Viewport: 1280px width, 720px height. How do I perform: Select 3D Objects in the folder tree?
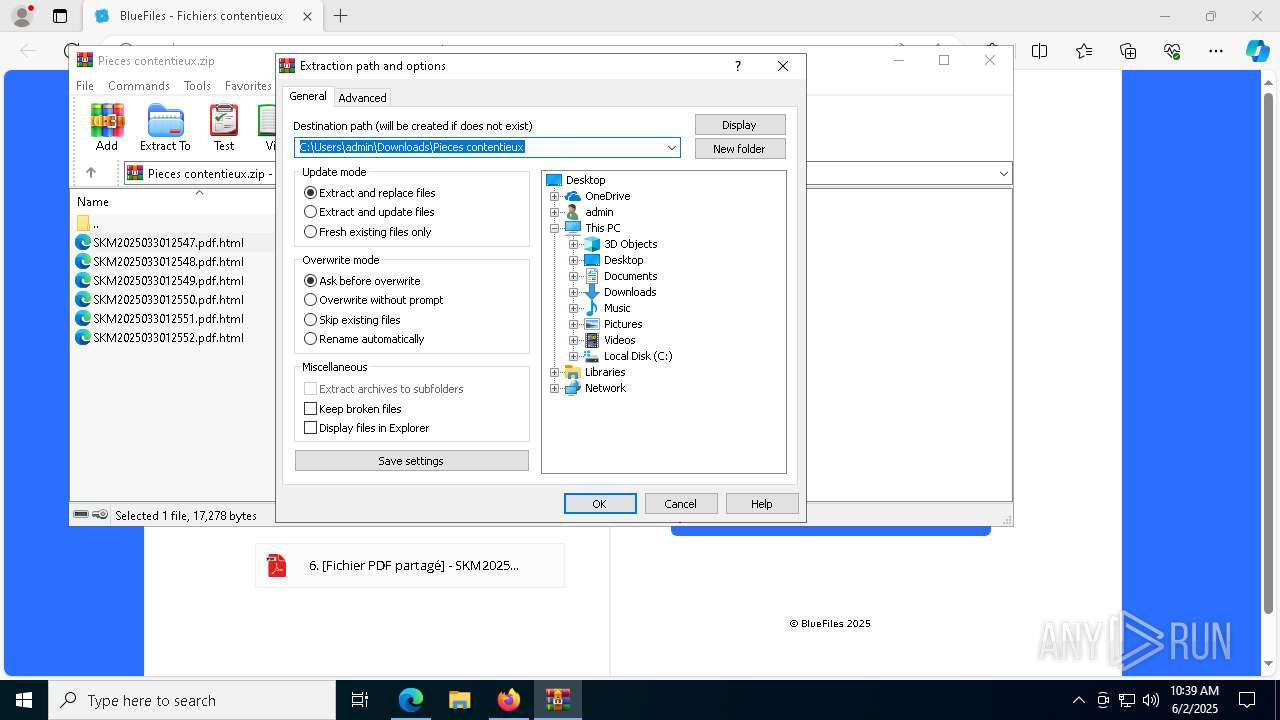(x=630, y=244)
